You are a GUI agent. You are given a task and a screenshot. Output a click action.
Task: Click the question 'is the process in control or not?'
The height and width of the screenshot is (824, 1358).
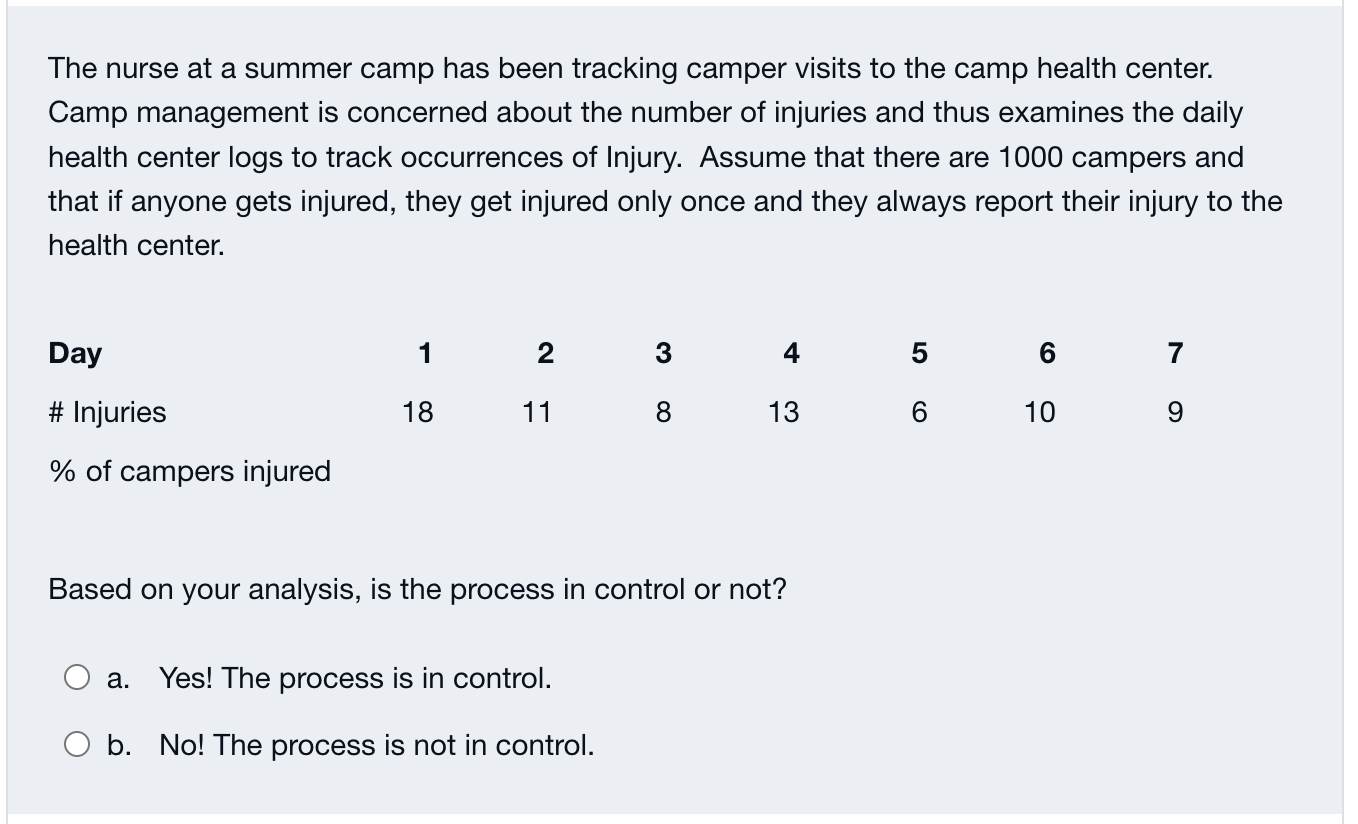(x=417, y=589)
